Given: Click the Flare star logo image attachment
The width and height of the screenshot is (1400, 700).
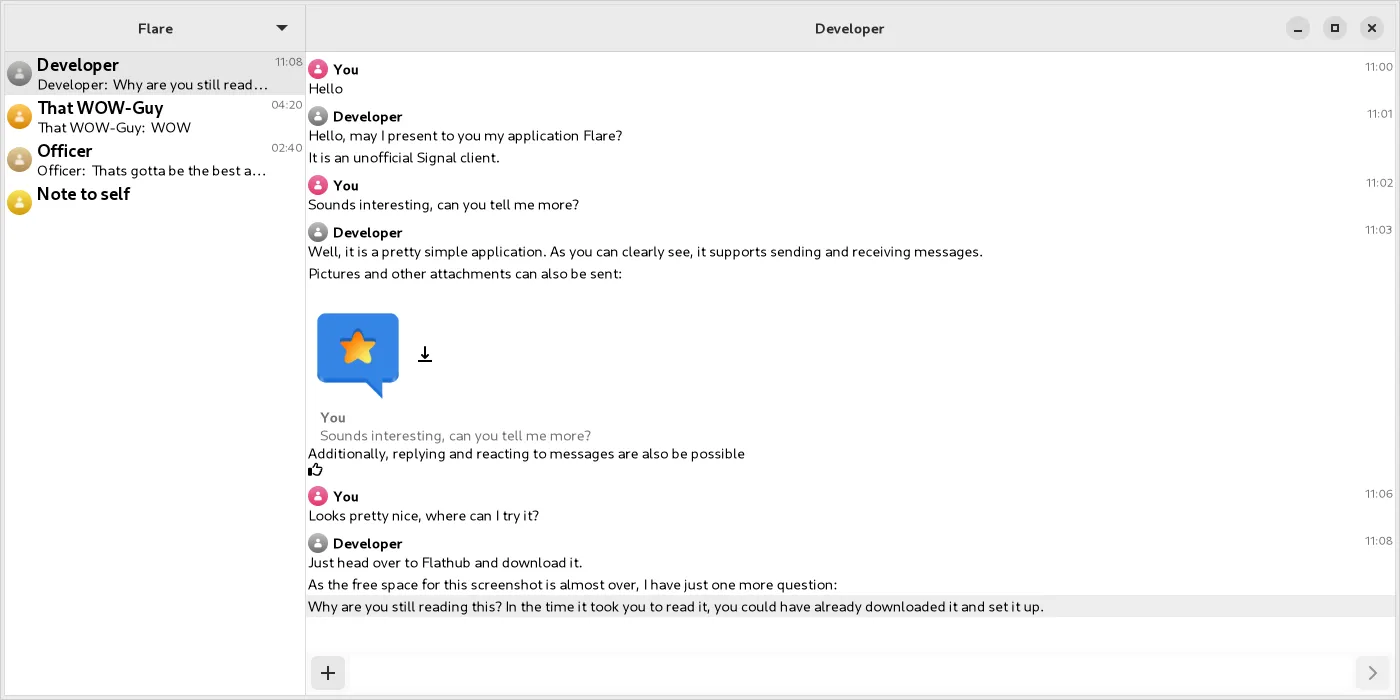Looking at the screenshot, I should pos(358,354).
